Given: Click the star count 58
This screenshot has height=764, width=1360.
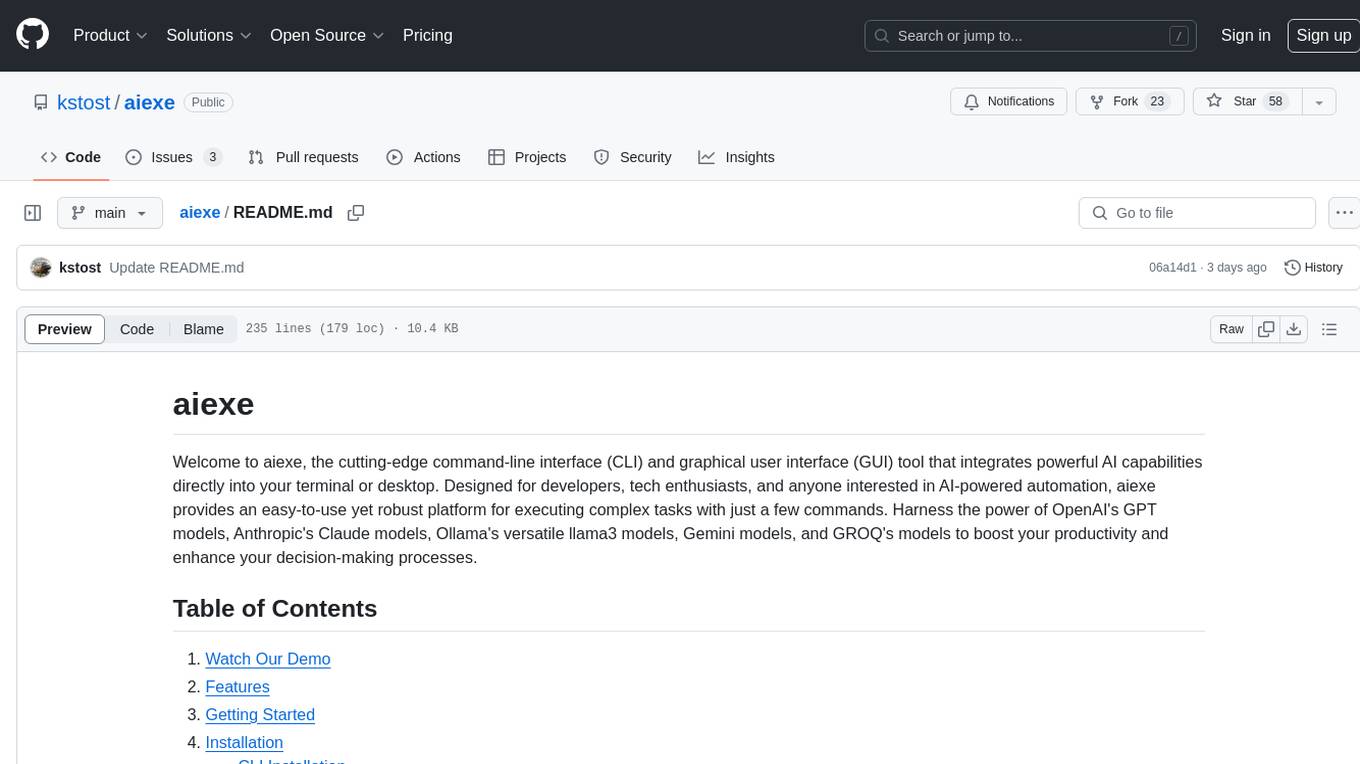Looking at the screenshot, I should point(1275,102).
